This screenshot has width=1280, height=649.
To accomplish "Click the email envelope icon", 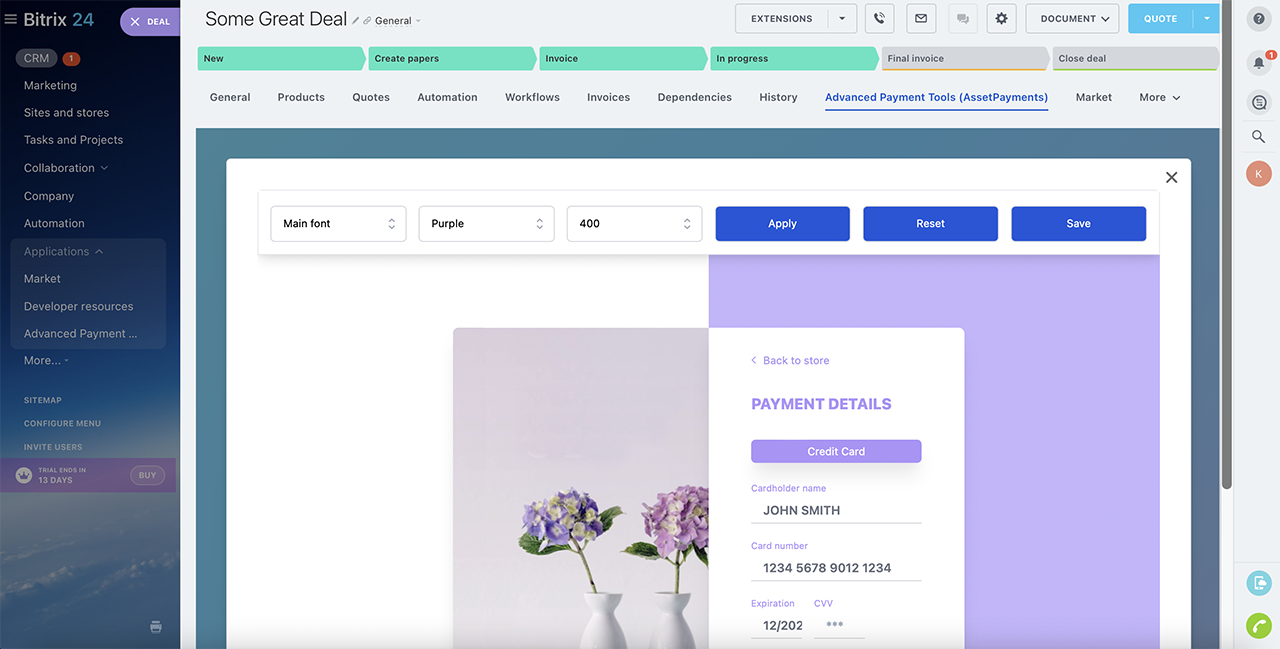I will point(921,18).
